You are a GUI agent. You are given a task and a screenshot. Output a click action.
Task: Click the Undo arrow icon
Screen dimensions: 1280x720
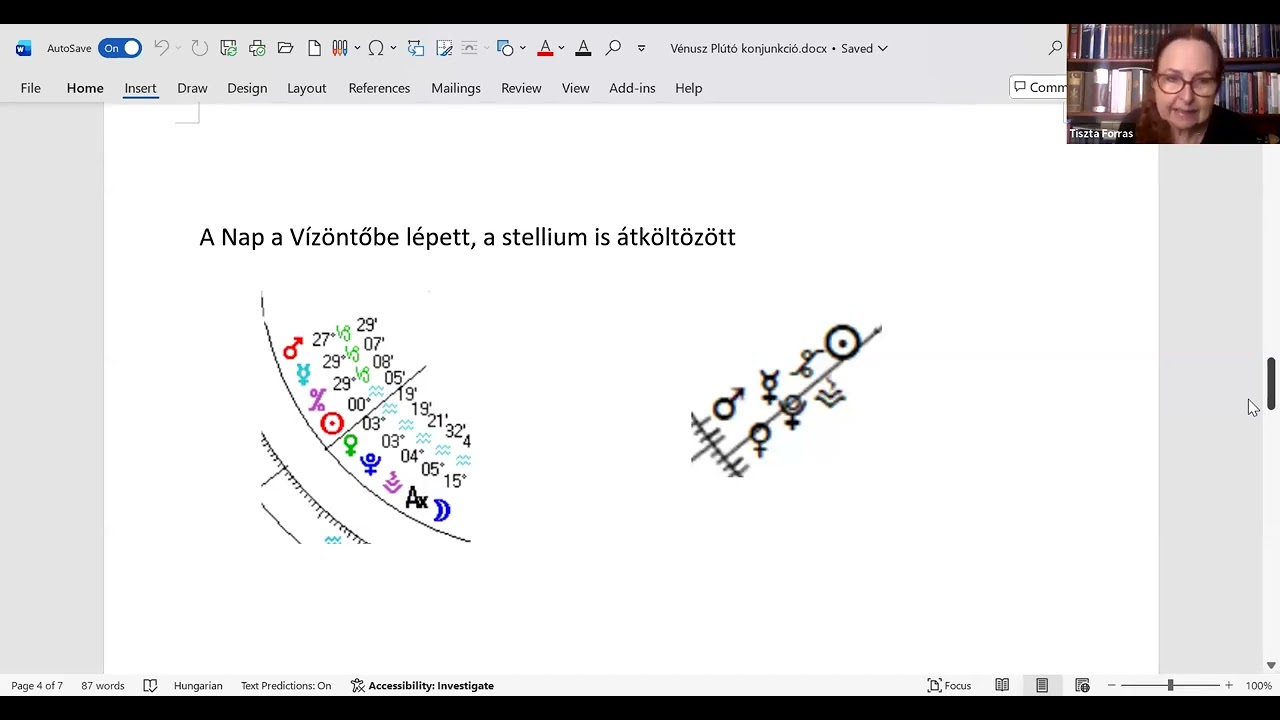[160, 48]
